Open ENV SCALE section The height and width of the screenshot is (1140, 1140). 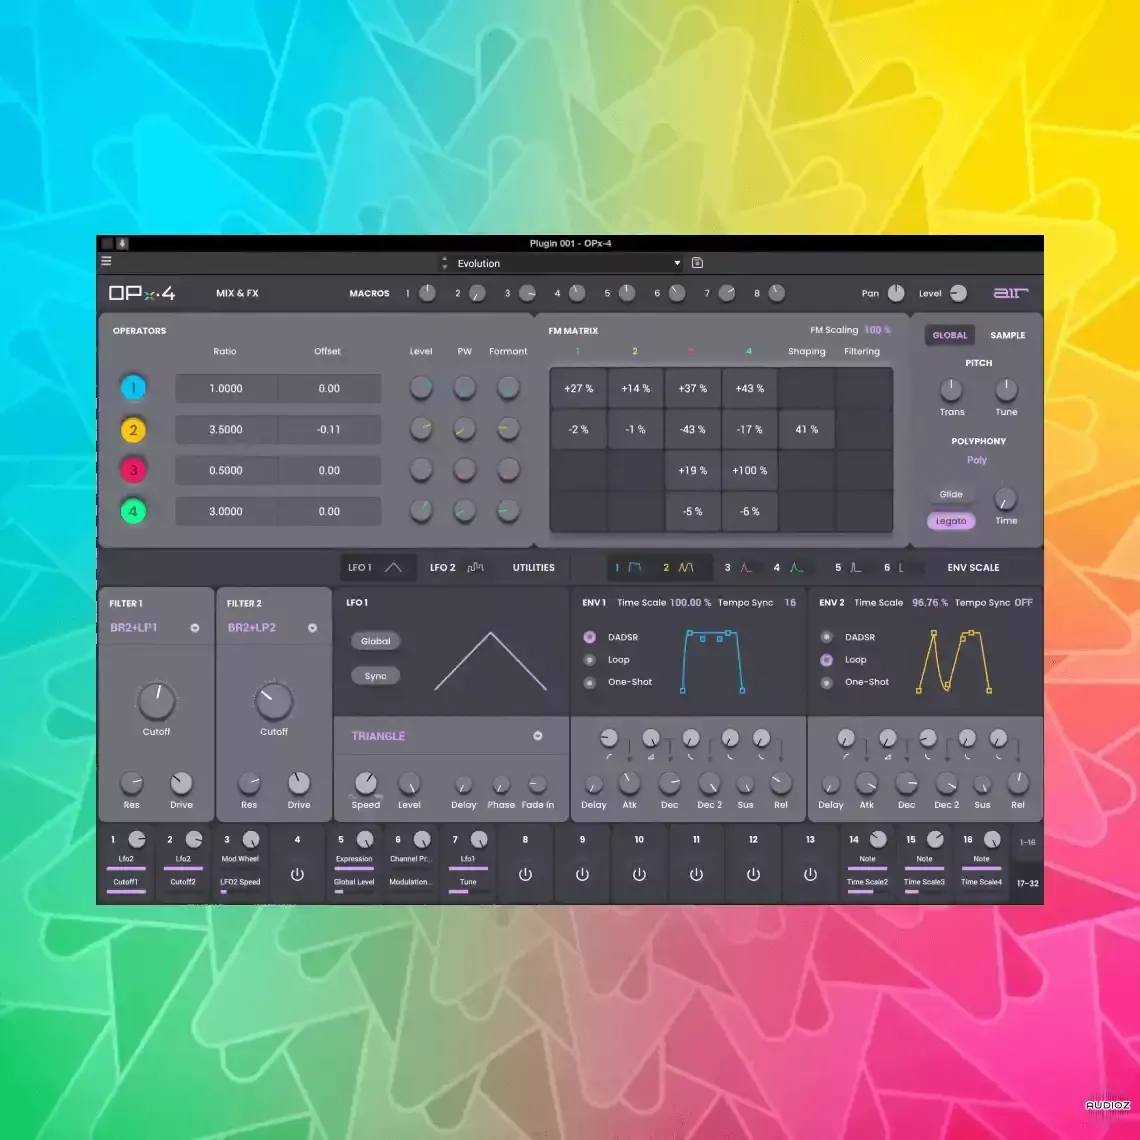tap(973, 567)
